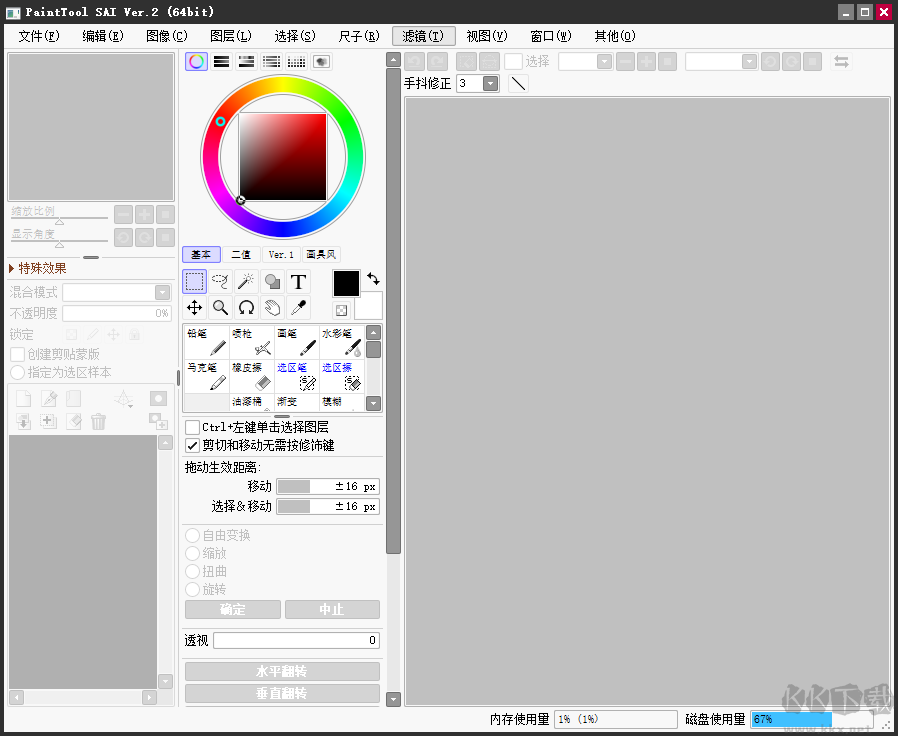The image size is (898, 736).
Task: Show the scratchpad panel
Action: point(322,61)
